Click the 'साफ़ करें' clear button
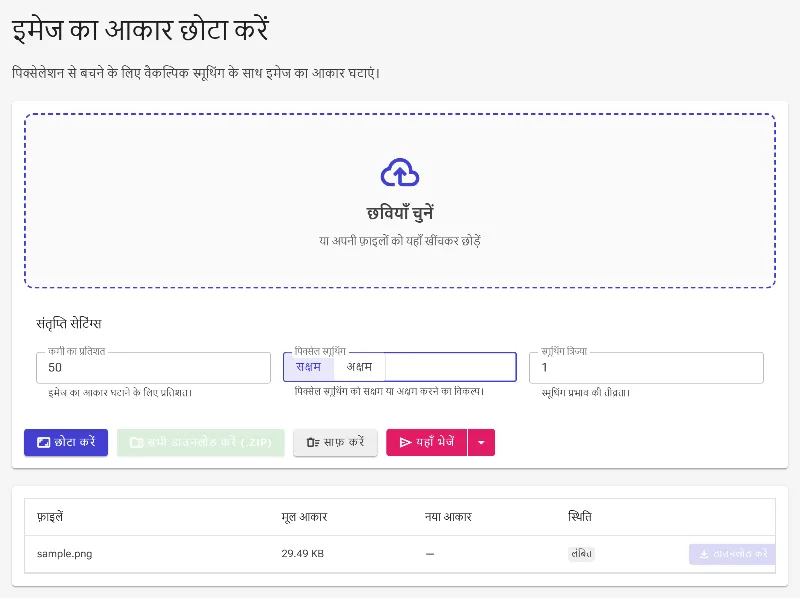This screenshot has height=598, width=800. coord(335,442)
